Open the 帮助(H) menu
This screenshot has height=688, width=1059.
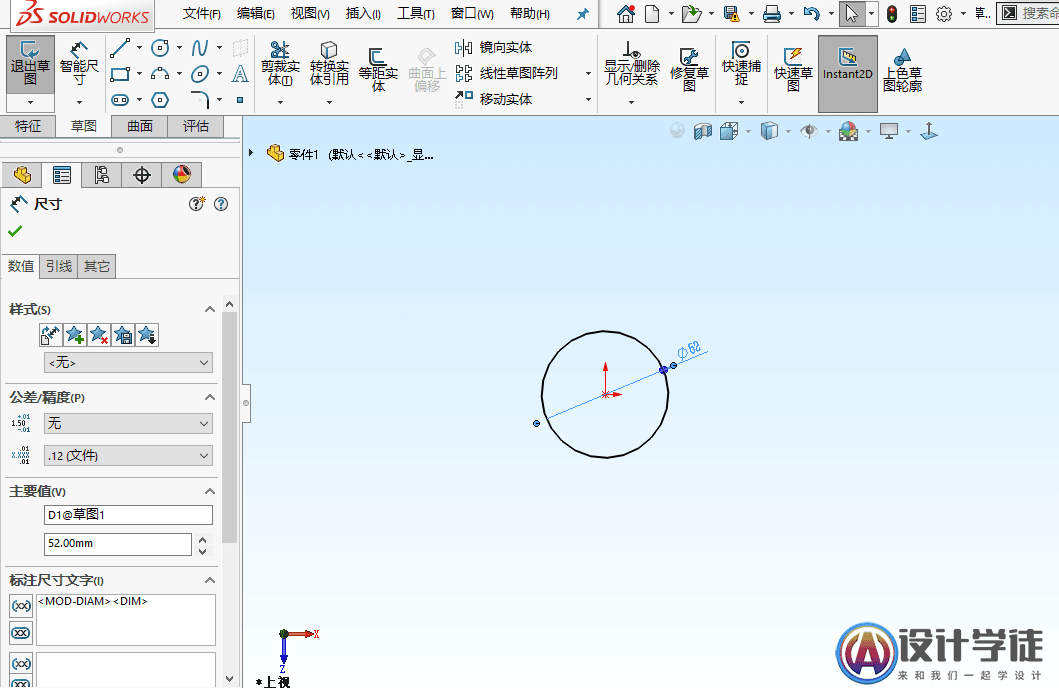(530, 13)
